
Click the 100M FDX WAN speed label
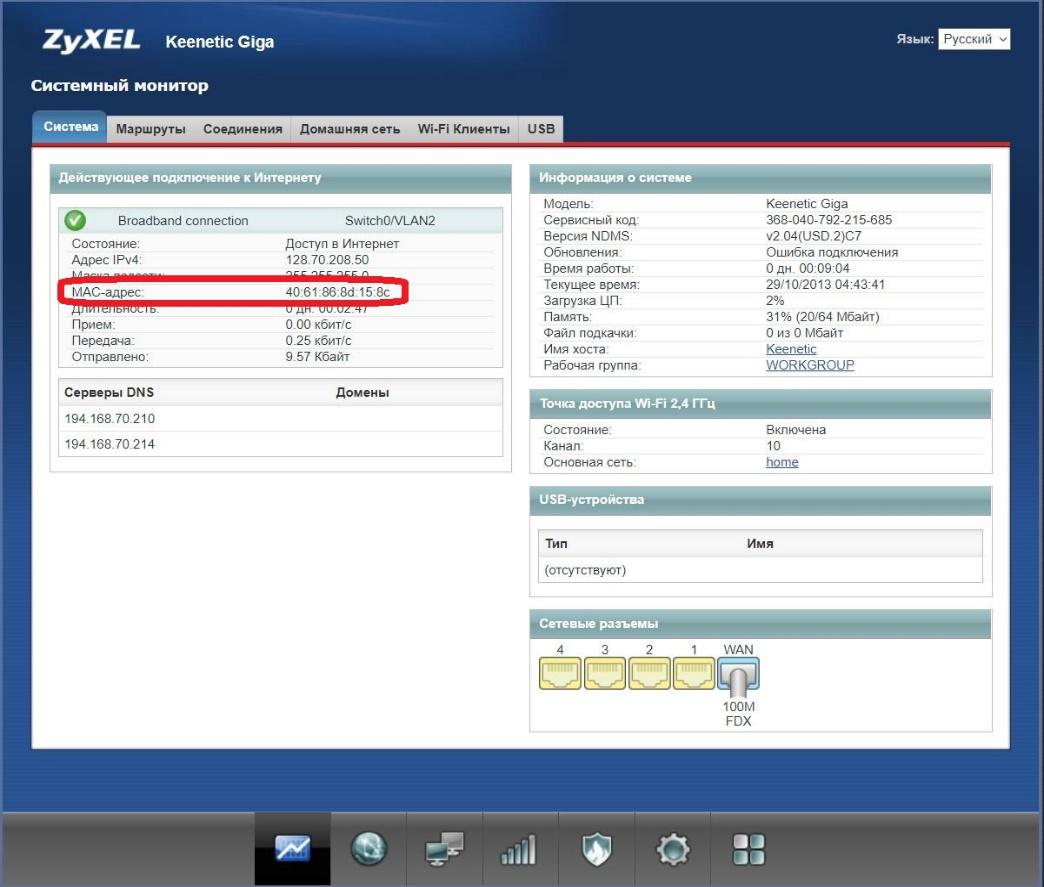click(x=738, y=714)
